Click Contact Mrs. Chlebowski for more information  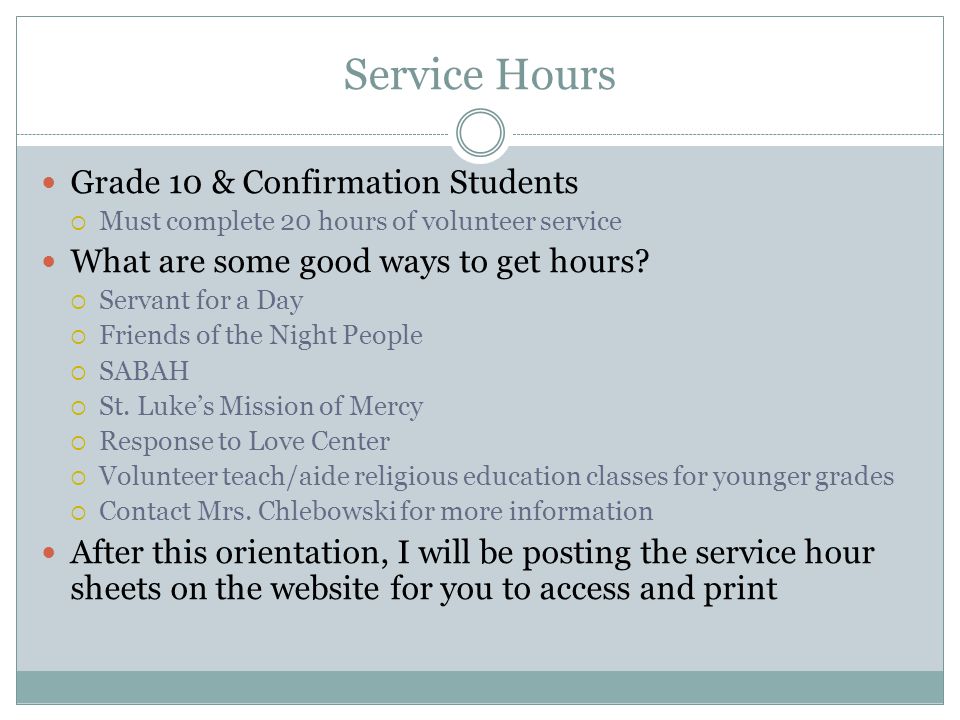(376, 511)
